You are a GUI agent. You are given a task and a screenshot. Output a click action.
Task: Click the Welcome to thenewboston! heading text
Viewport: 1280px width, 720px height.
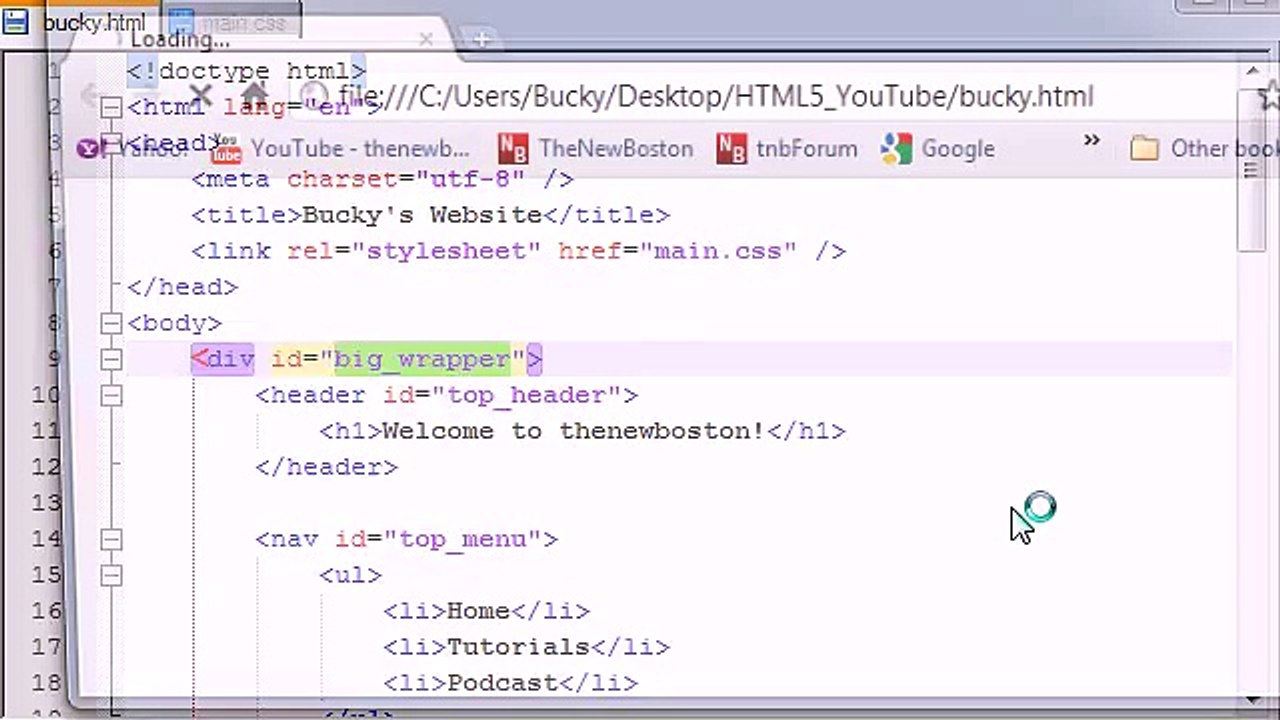point(574,431)
